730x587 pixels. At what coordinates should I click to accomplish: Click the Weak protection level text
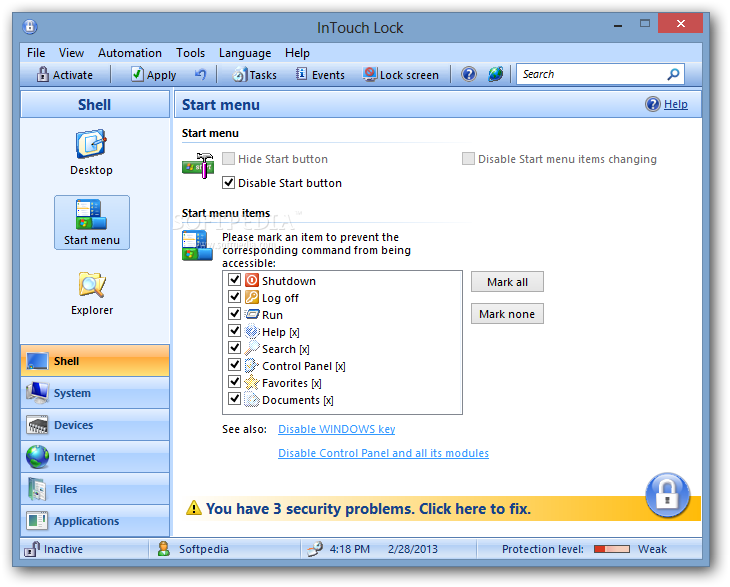click(652, 549)
